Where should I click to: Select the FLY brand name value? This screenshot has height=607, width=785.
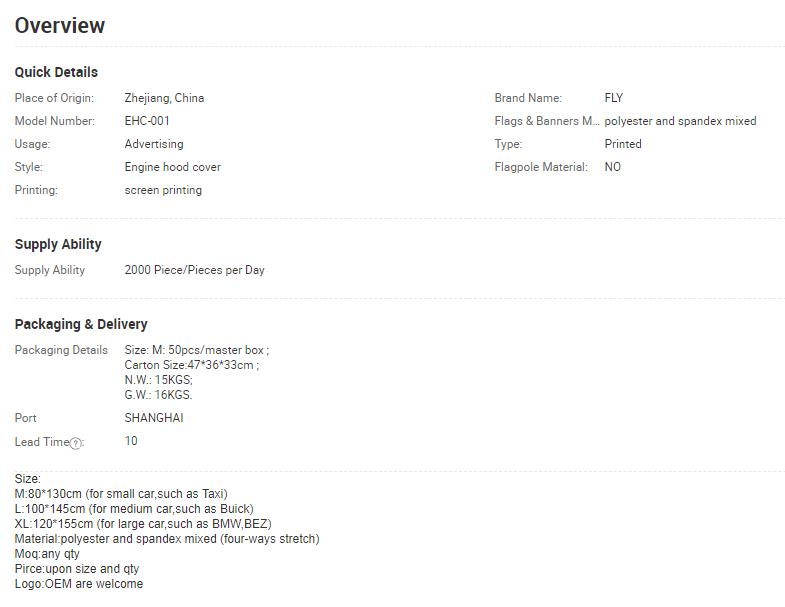614,98
